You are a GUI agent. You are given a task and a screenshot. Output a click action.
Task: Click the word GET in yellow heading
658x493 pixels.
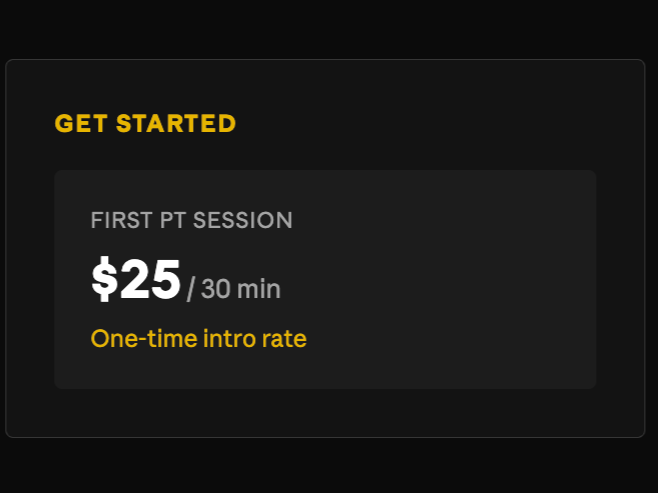tap(81, 123)
